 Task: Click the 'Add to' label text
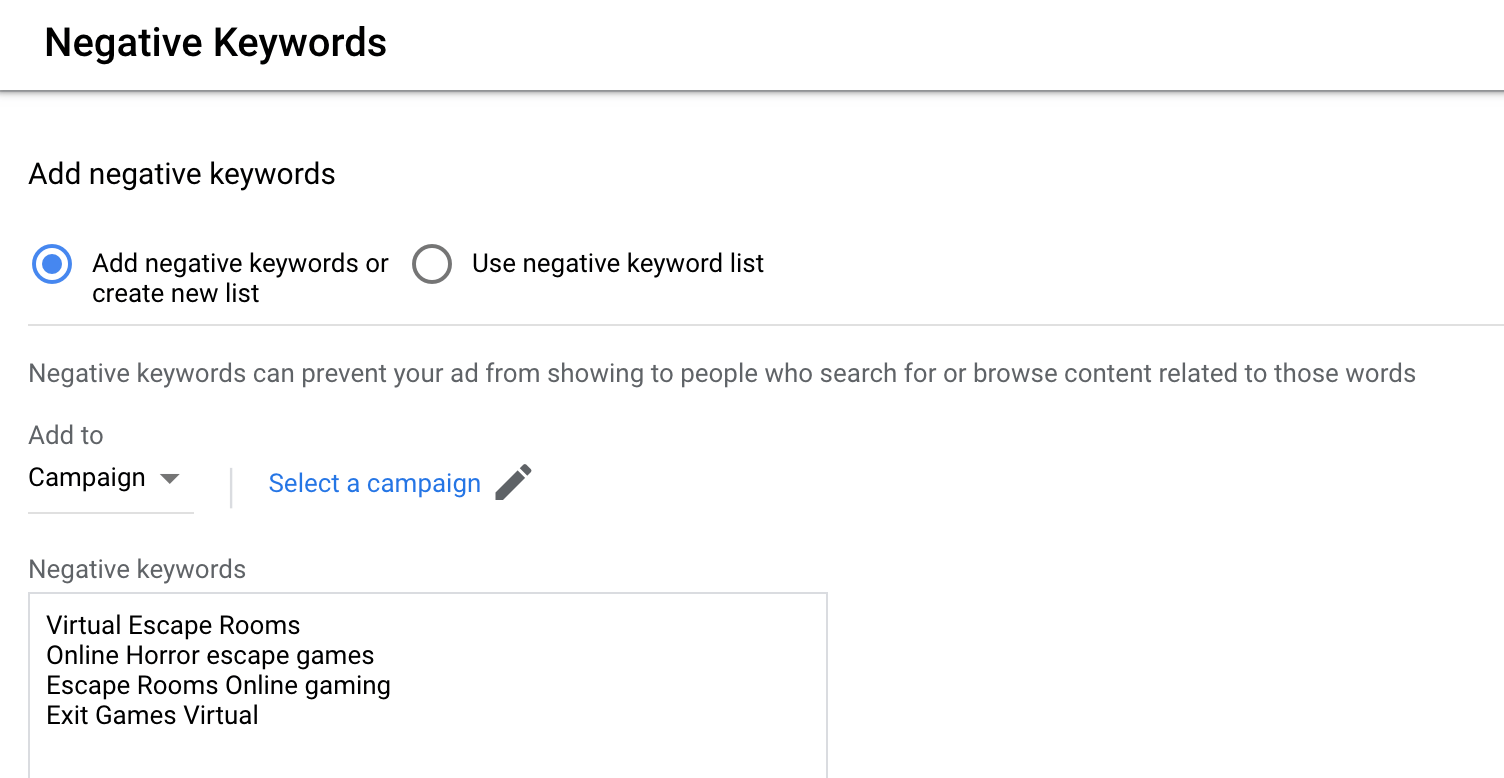pyautogui.click(x=64, y=435)
